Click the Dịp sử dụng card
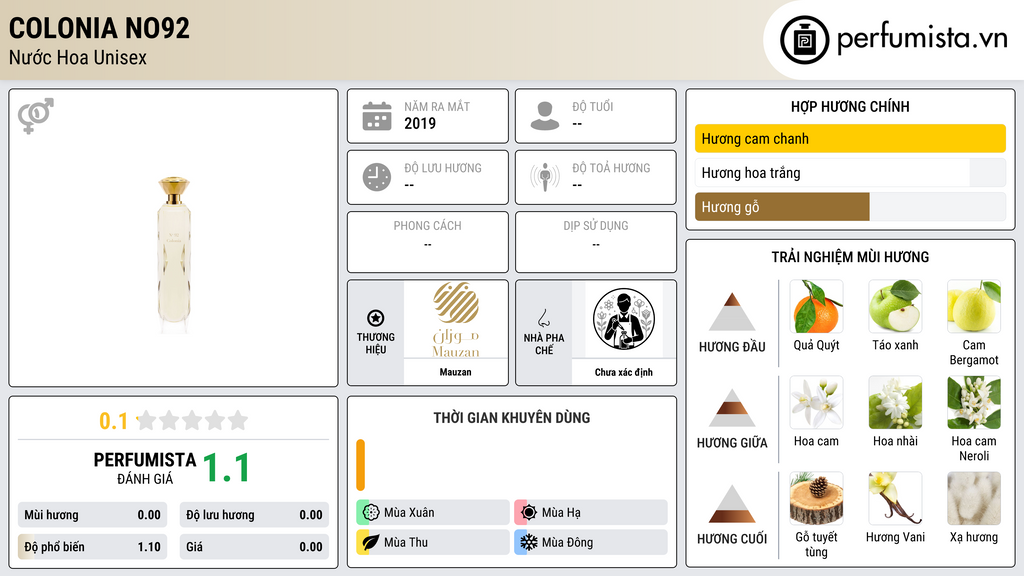 click(x=596, y=242)
